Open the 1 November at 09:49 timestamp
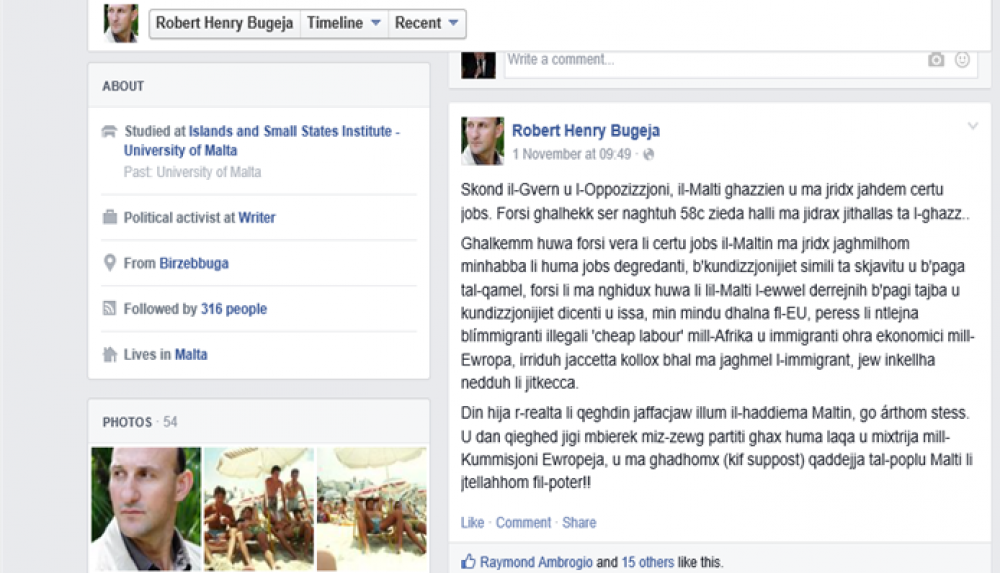This screenshot has height=573, width=1000. click(x=571, y=154)
